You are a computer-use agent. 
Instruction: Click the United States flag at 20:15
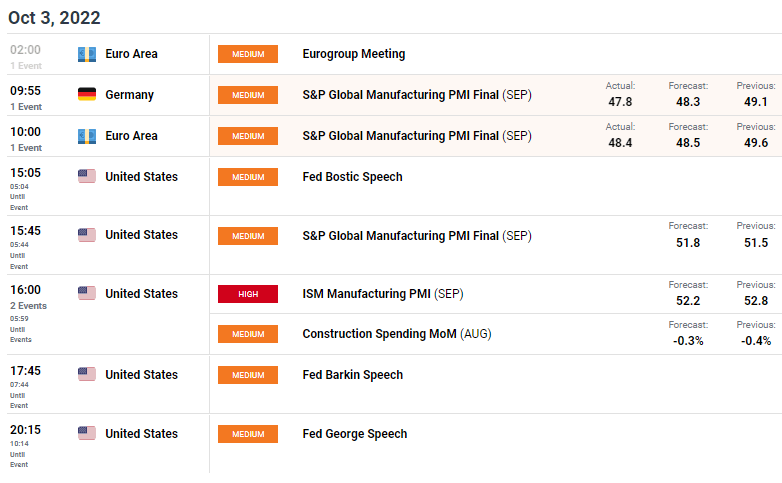click(x=87, y=433)
